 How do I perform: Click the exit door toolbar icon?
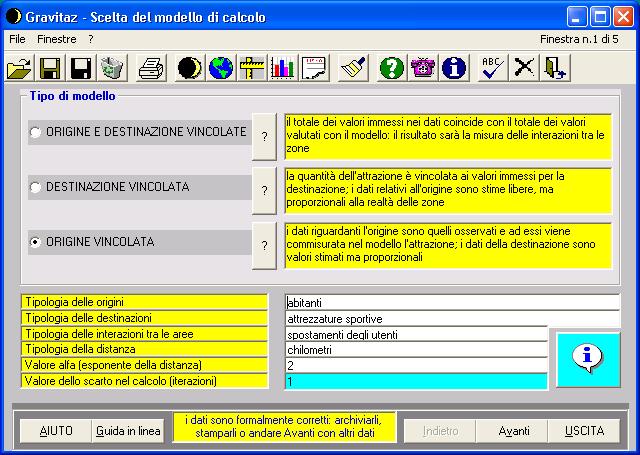point(556,67)
